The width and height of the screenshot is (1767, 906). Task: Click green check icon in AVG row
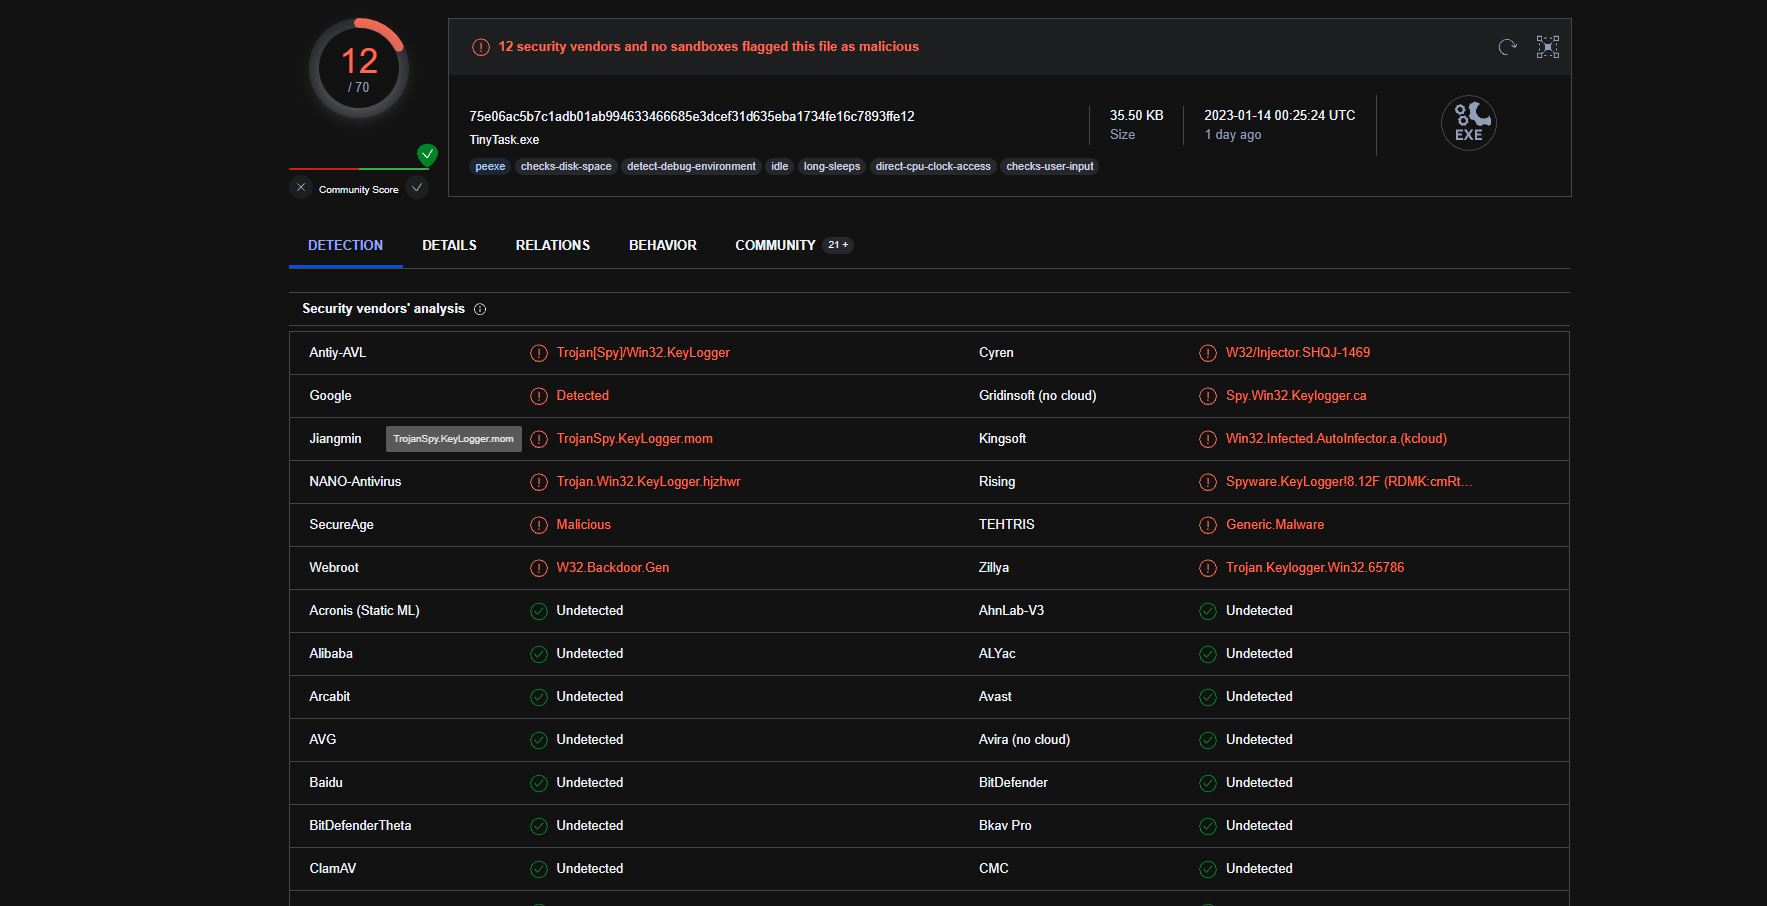539,740
